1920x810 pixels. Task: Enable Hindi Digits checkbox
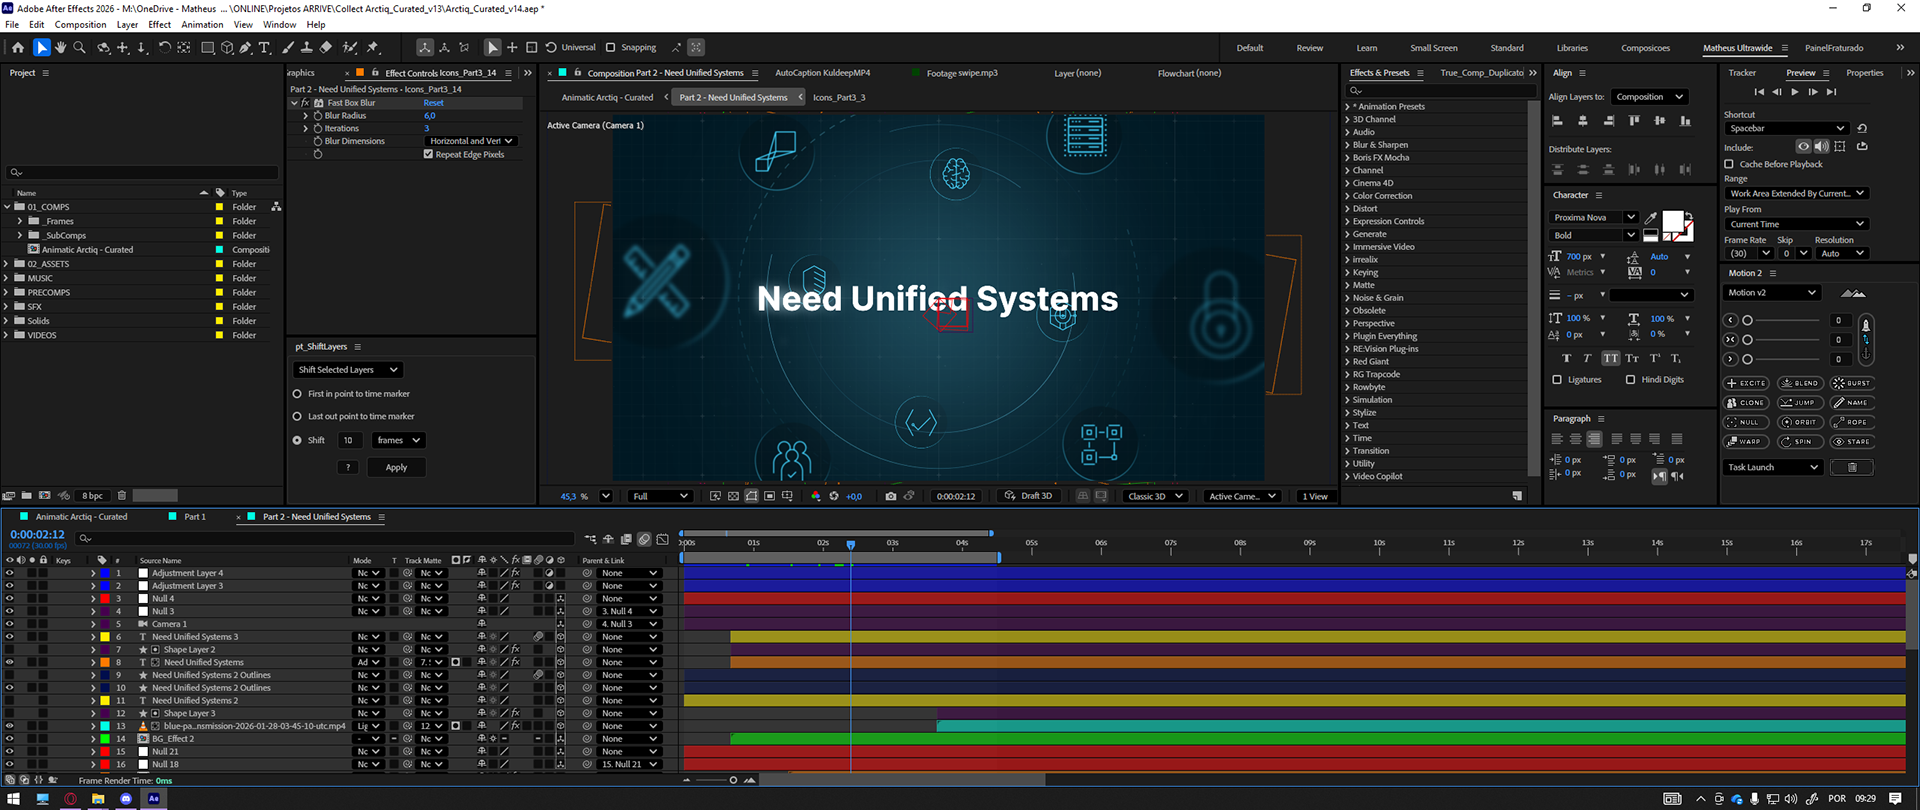pos(1631,380)
